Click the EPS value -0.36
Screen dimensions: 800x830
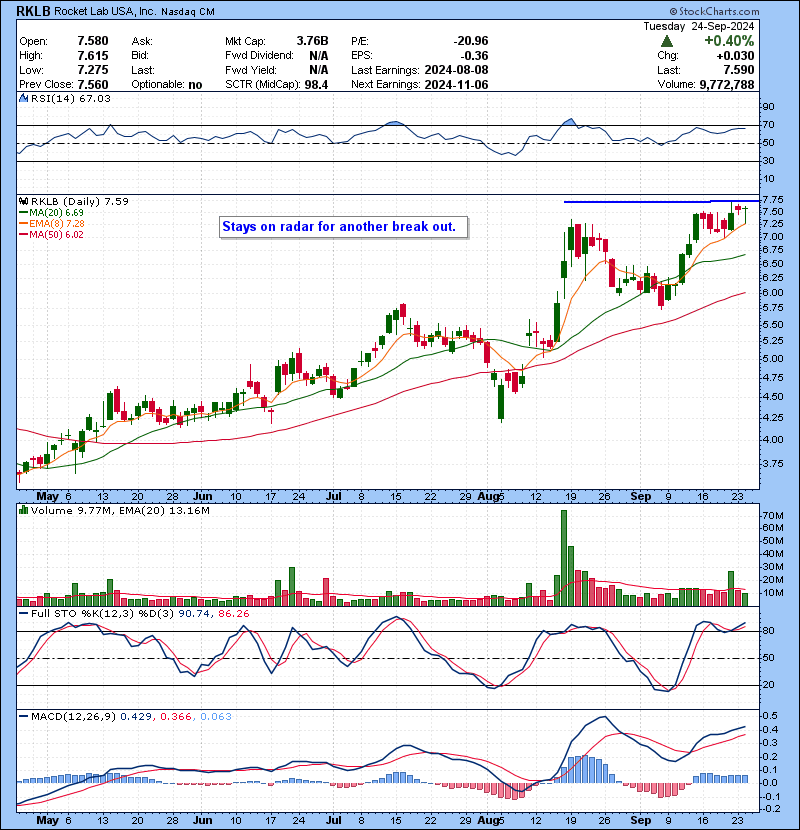click(474, 56)
